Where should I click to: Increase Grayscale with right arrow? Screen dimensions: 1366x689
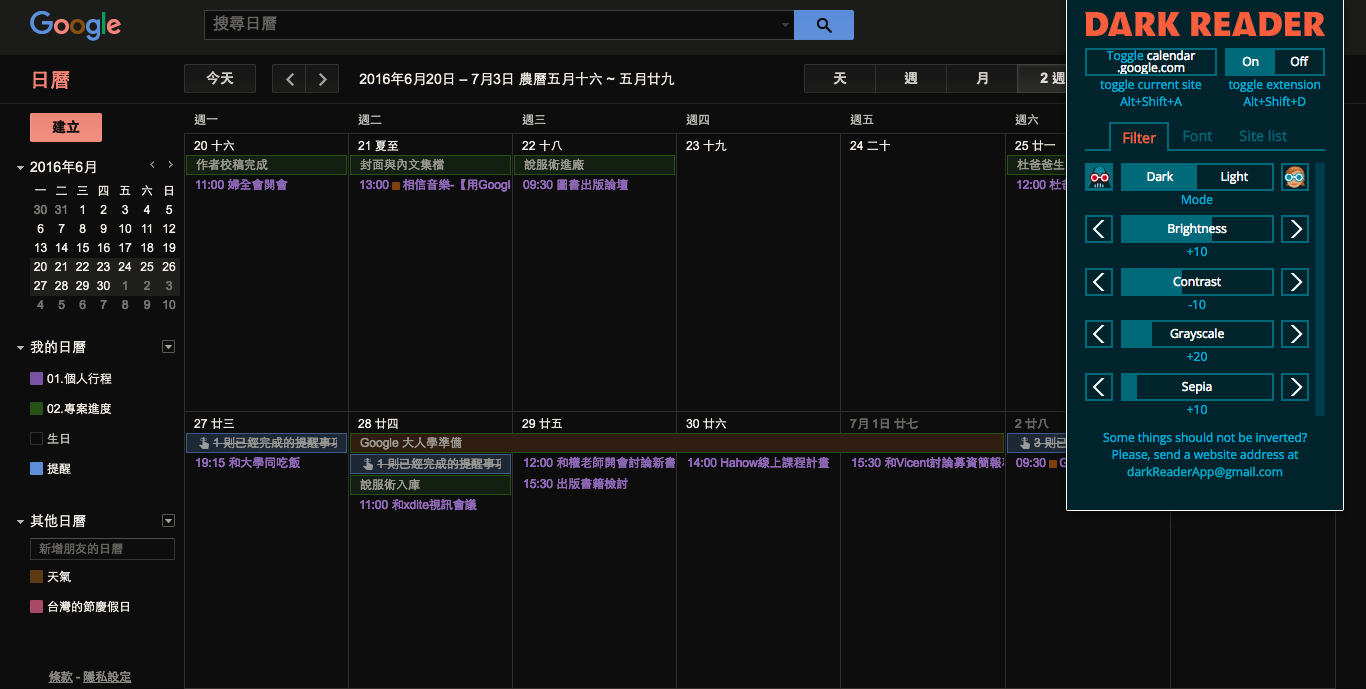[x=1295, y=334]
